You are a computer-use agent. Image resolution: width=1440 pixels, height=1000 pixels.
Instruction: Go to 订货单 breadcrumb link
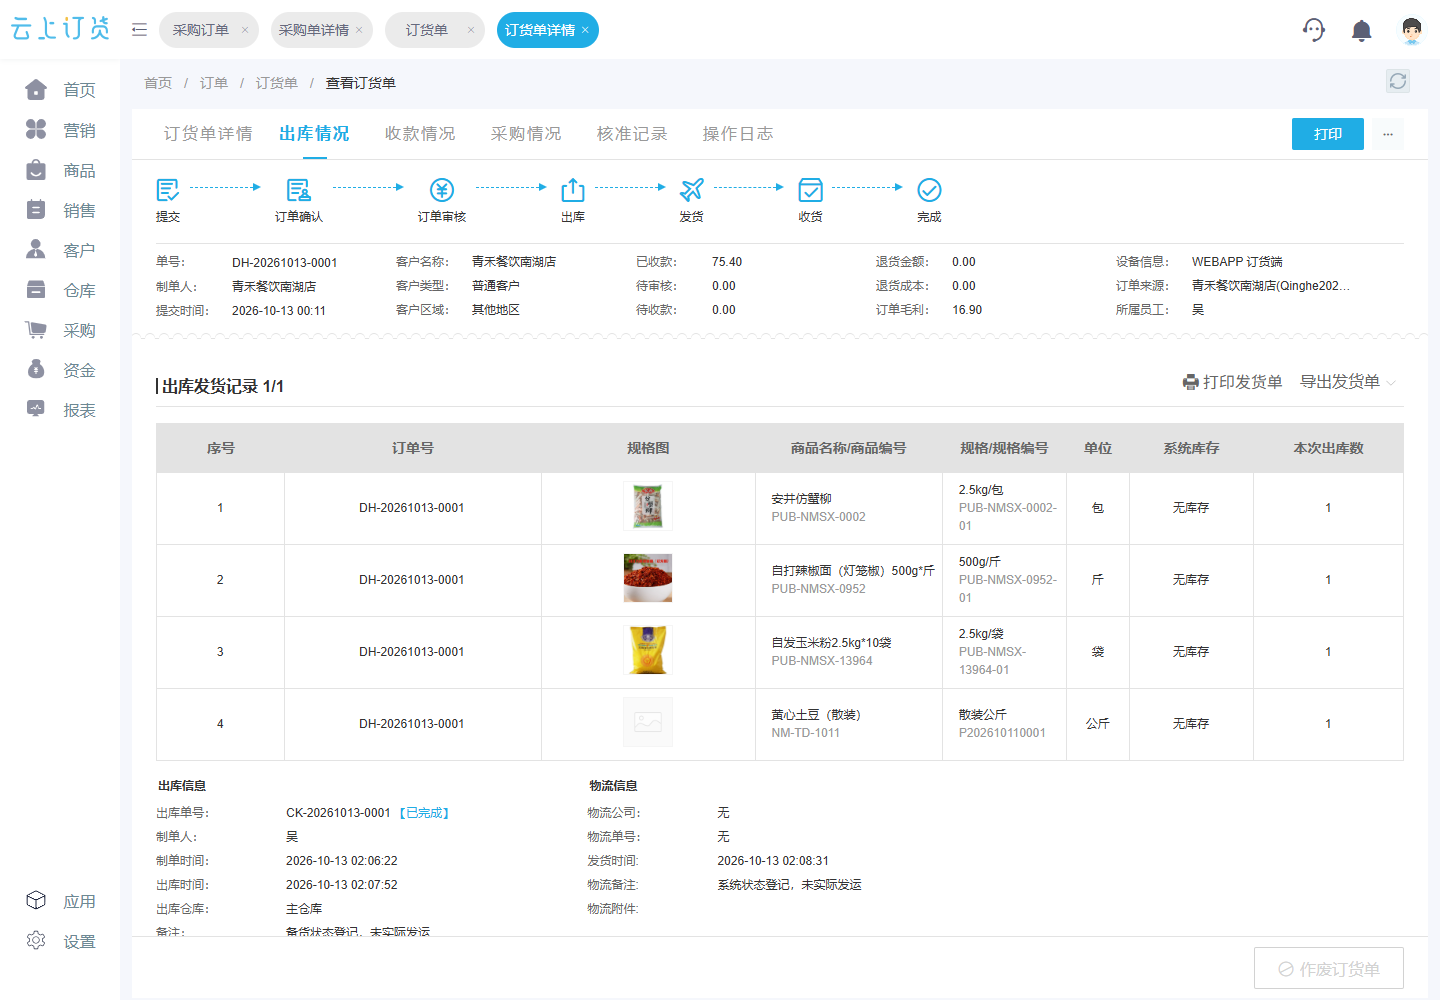[x=277, y=83]
